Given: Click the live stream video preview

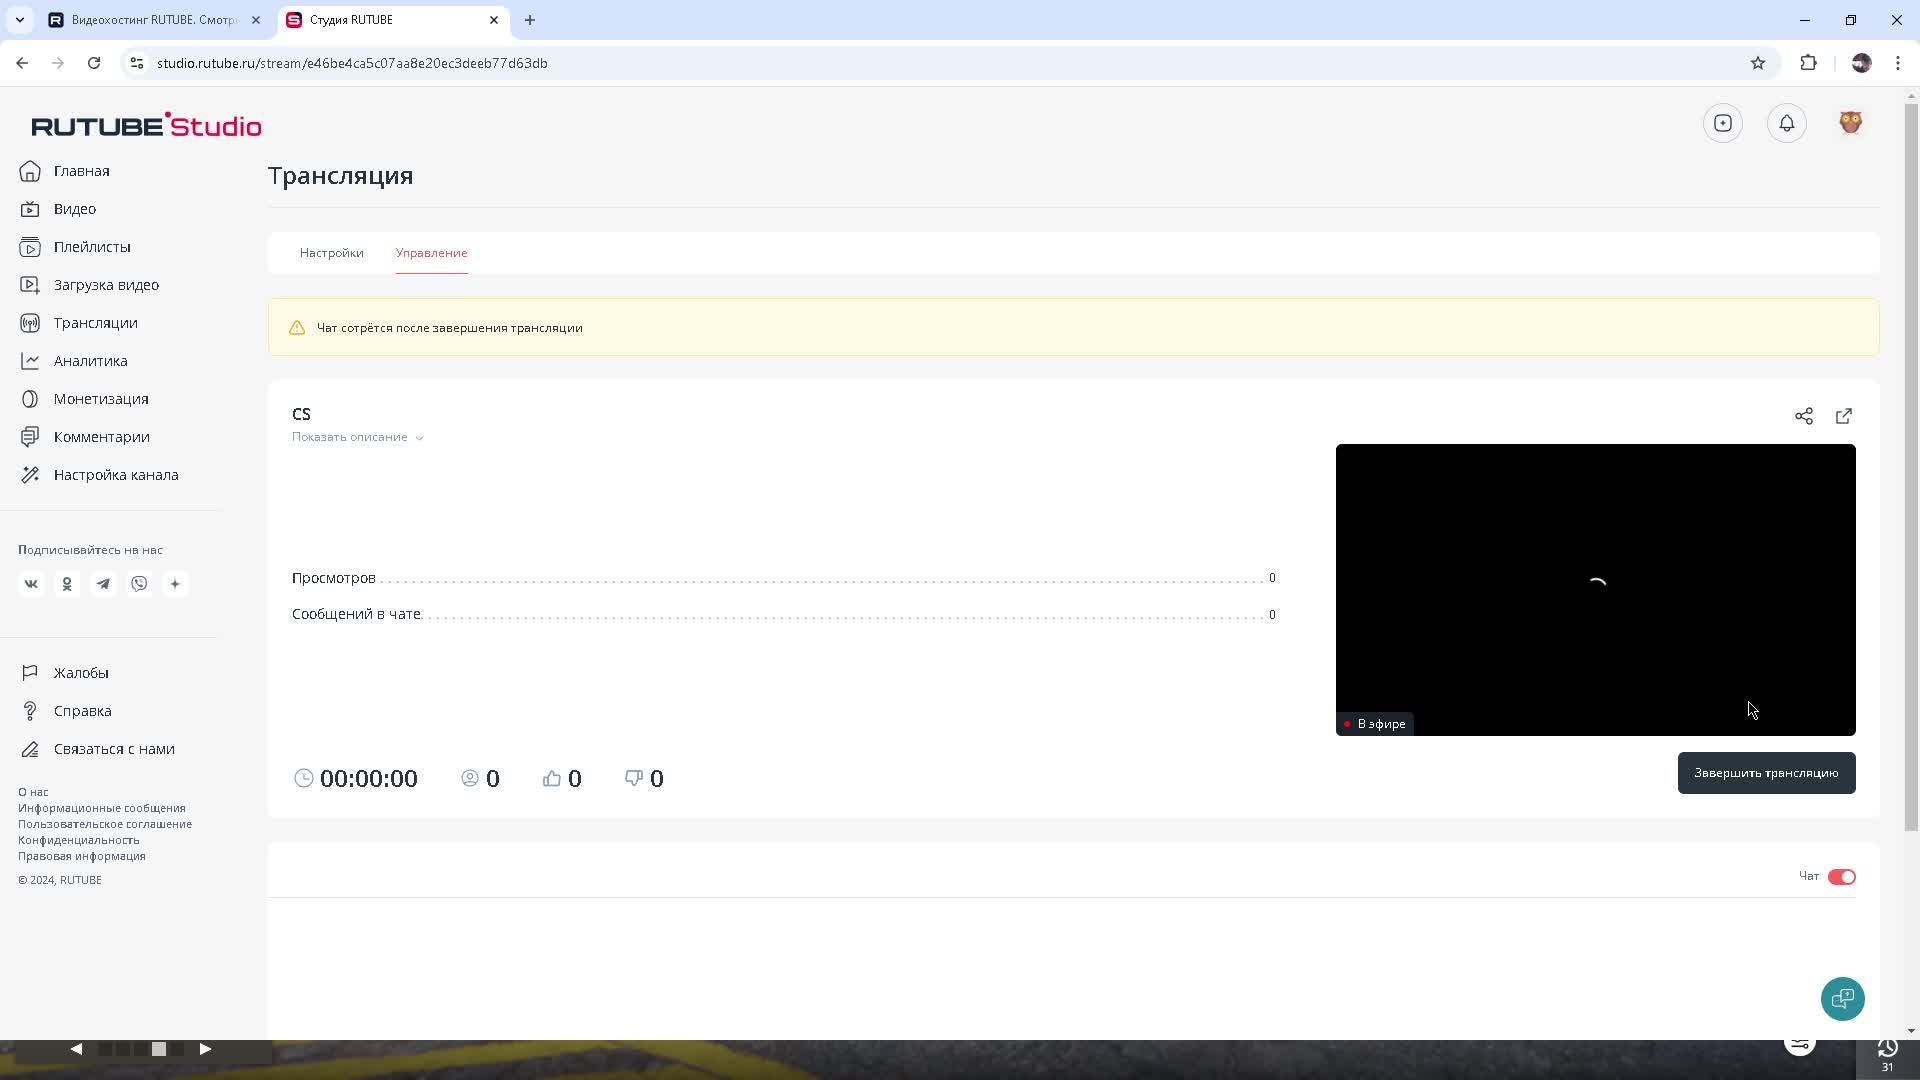Looking at the screenshot, I should tap(1595, 590).
